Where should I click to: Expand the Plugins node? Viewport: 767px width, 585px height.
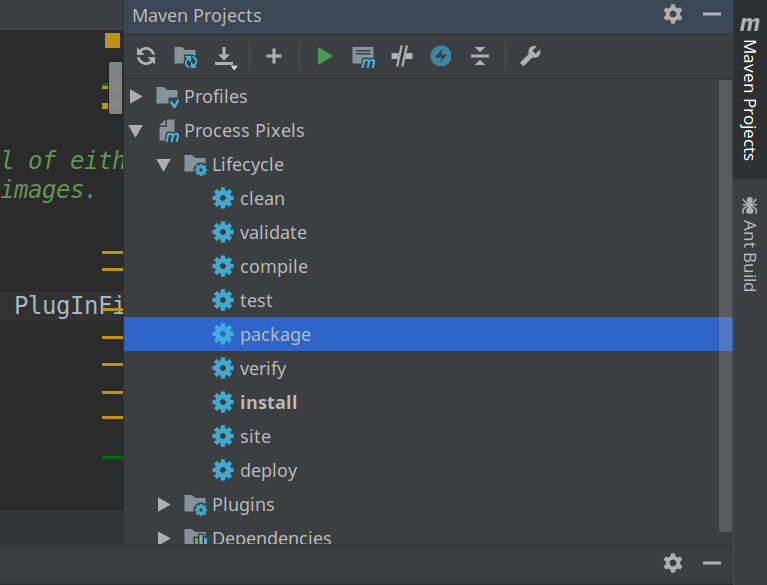tap(164, 505)
